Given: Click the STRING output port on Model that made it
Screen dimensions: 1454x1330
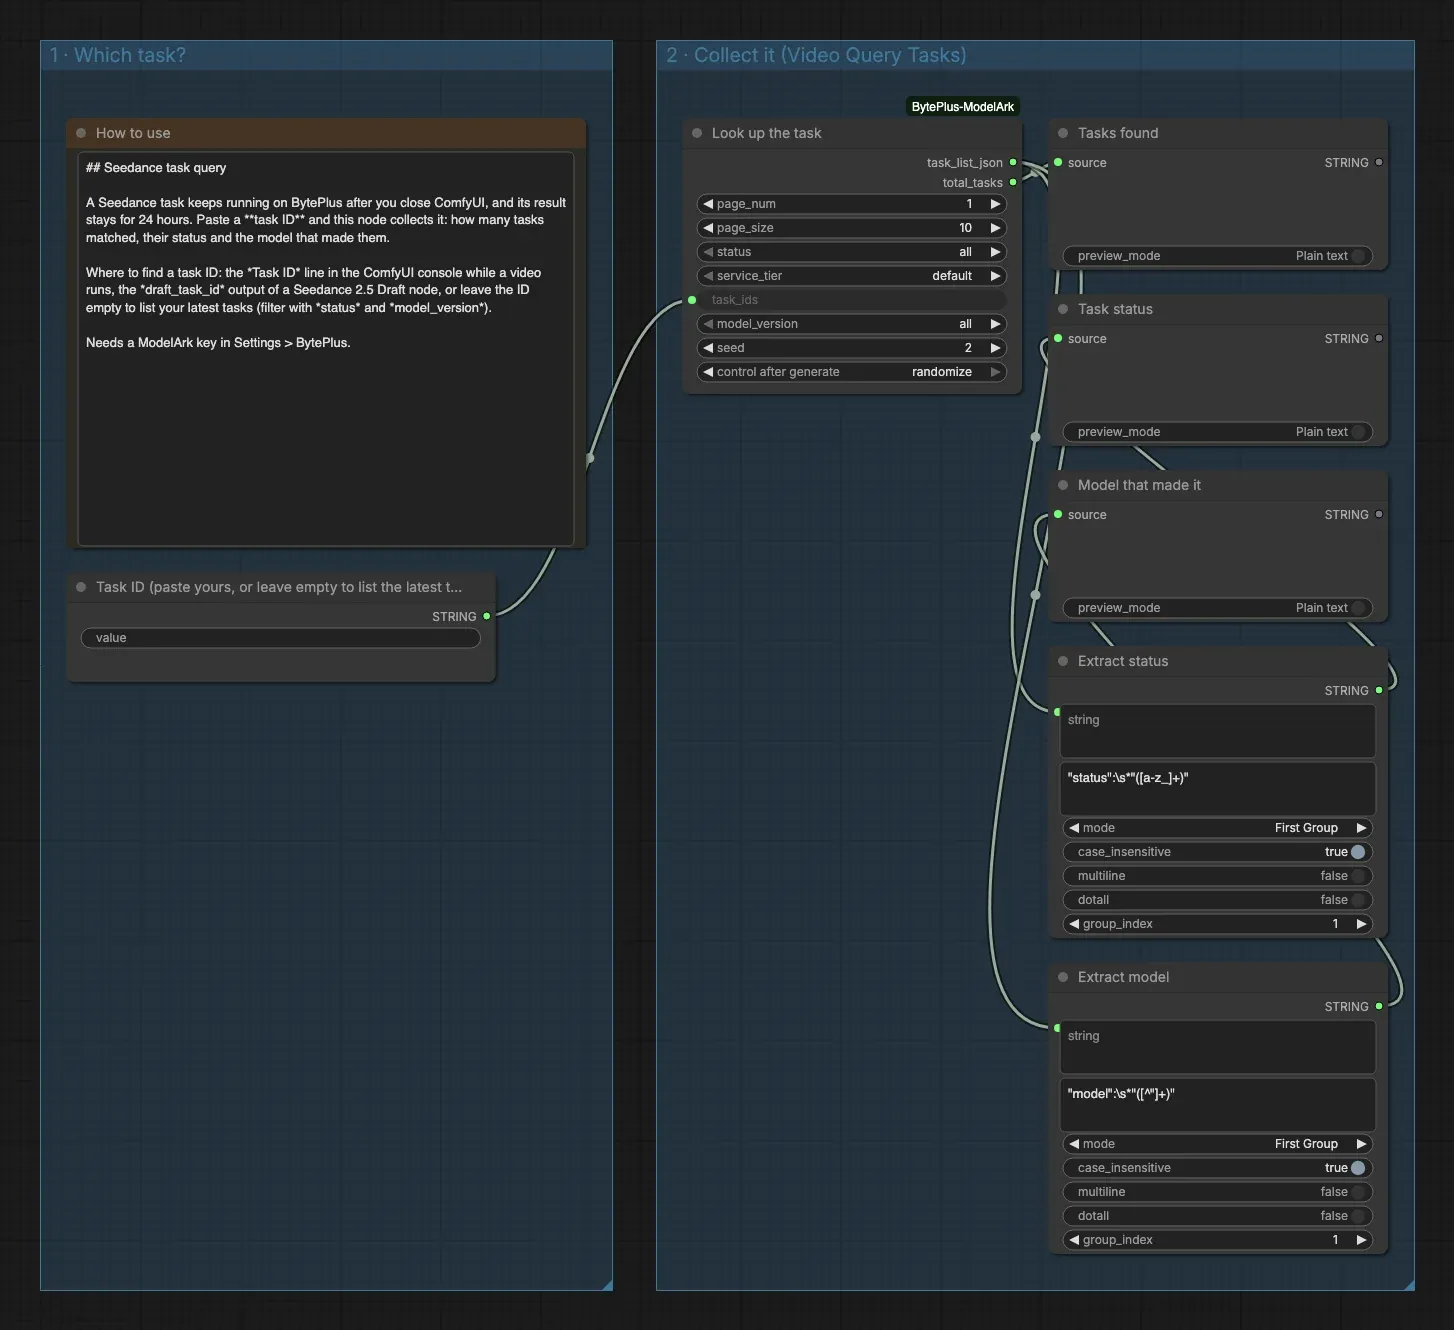Looking at the screenshot, I should [1379, 514].
